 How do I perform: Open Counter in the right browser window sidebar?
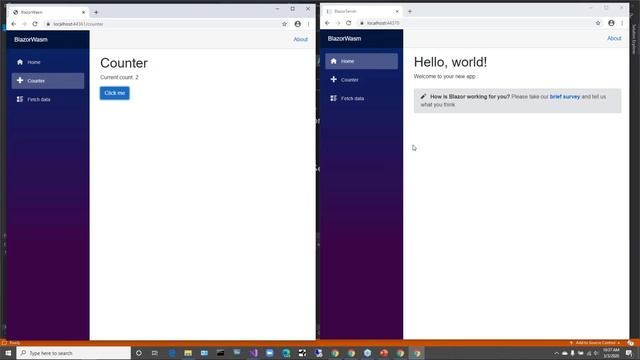(361, 80)
